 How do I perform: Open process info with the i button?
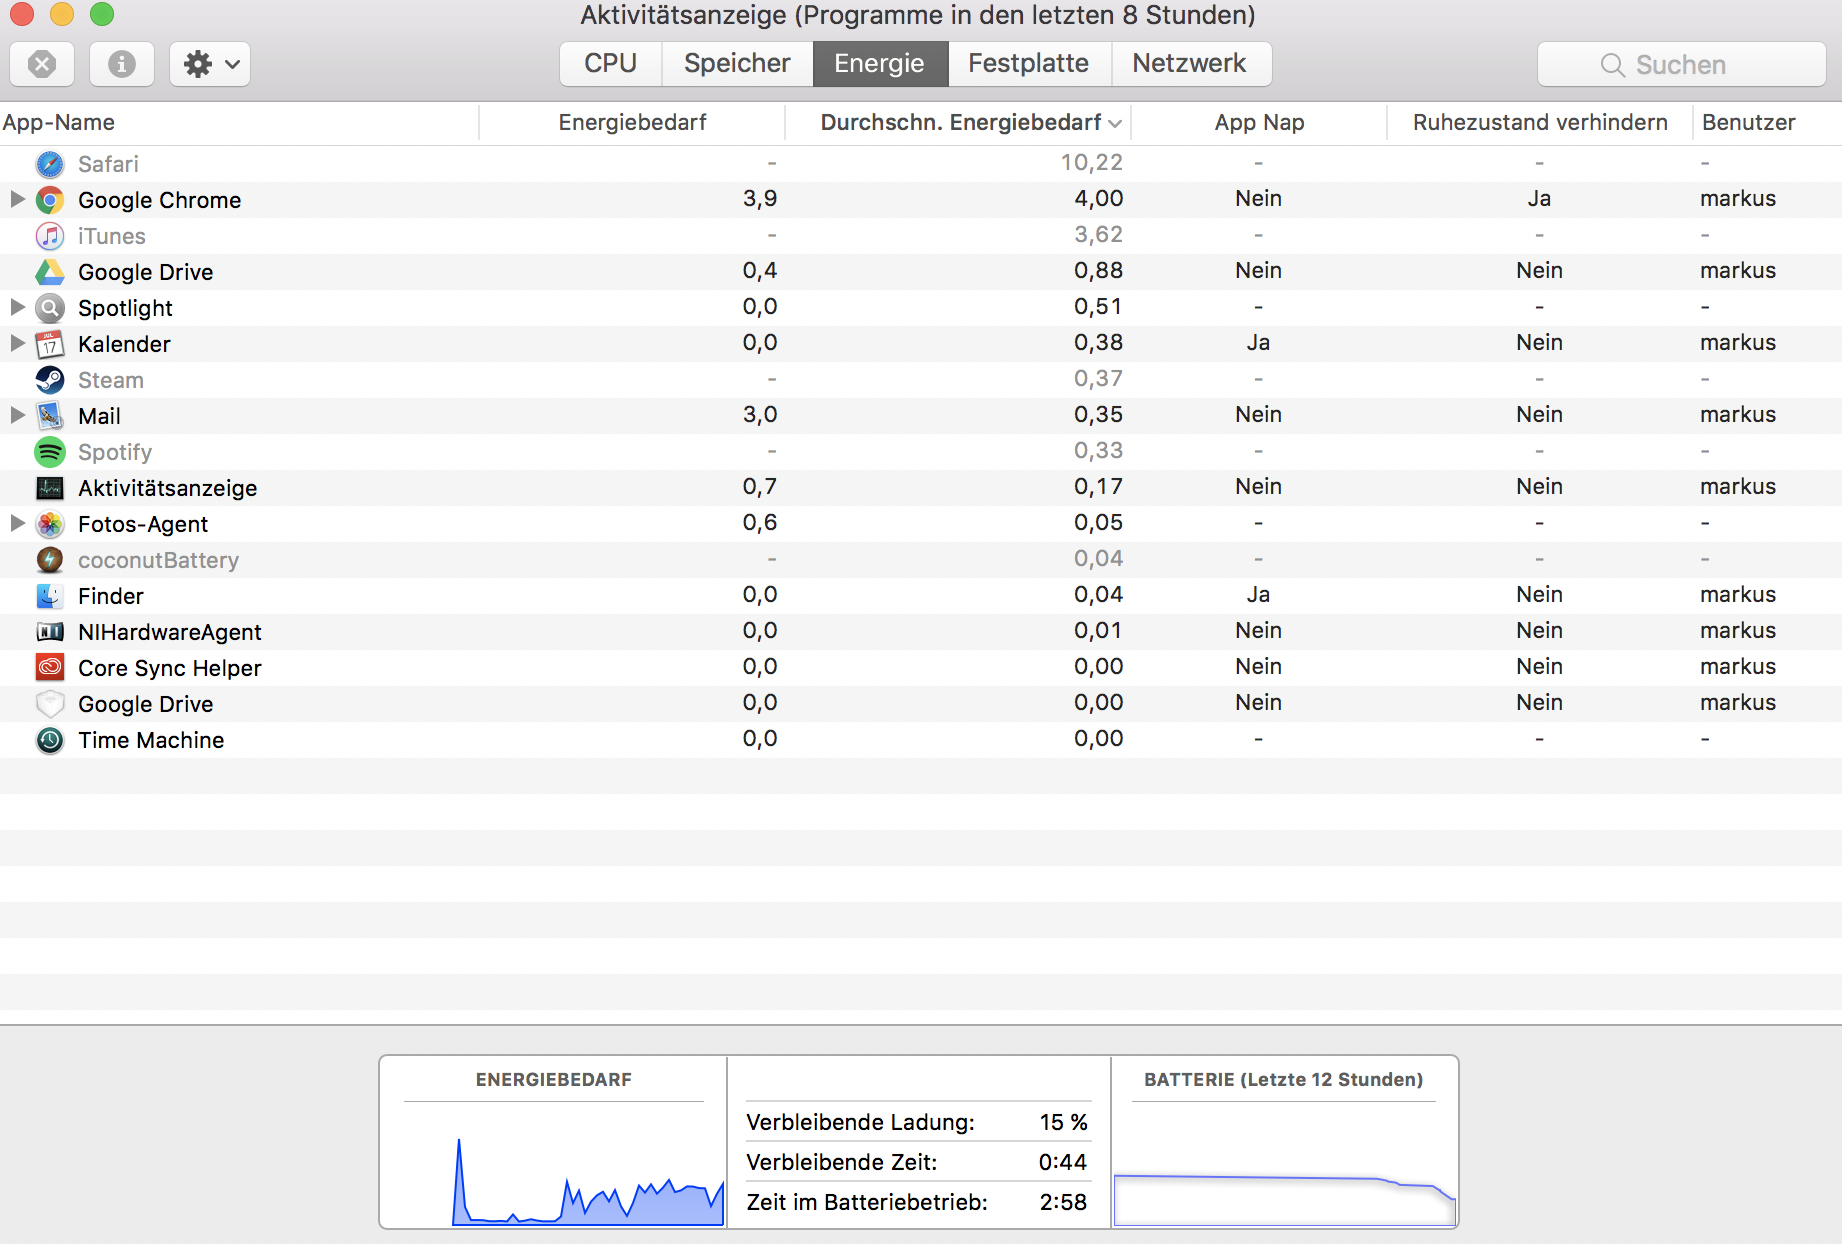[x=122, y=64]
